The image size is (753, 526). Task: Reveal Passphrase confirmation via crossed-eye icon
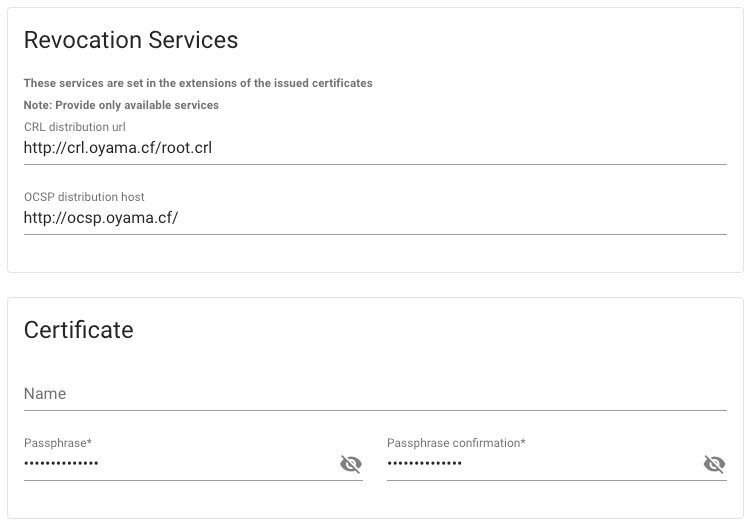715,464
